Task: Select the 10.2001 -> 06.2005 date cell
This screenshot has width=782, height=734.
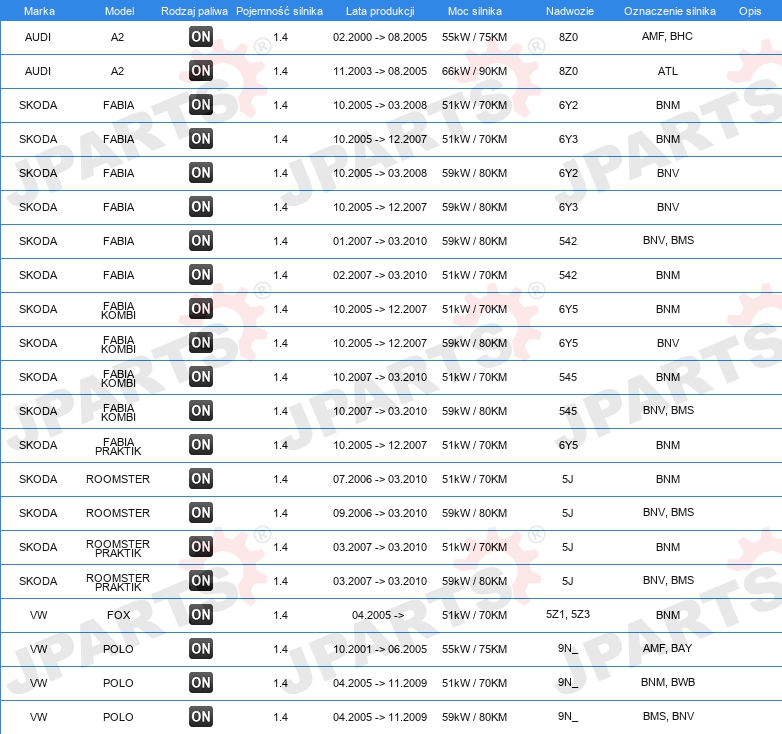Action: pyautogui.click(x=380, y=649)
